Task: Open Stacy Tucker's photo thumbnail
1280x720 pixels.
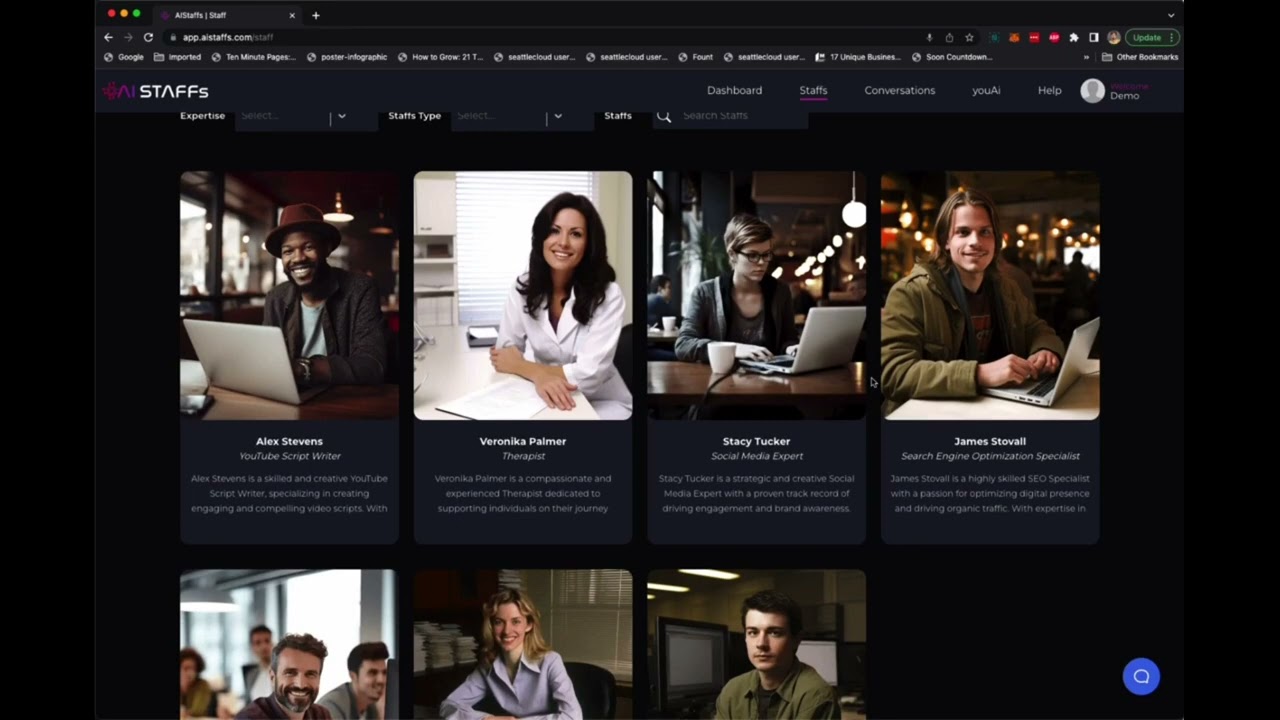Action: point(756,295)
